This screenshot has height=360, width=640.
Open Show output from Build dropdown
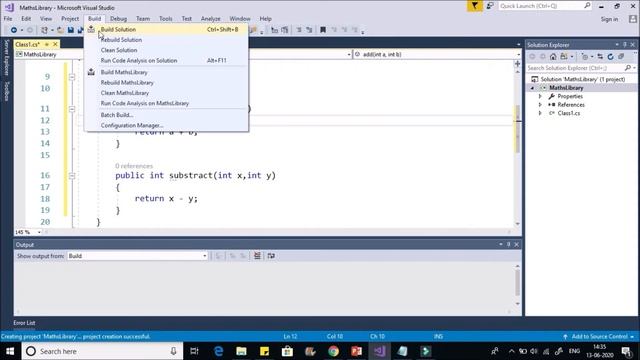[x=138, y=256]
